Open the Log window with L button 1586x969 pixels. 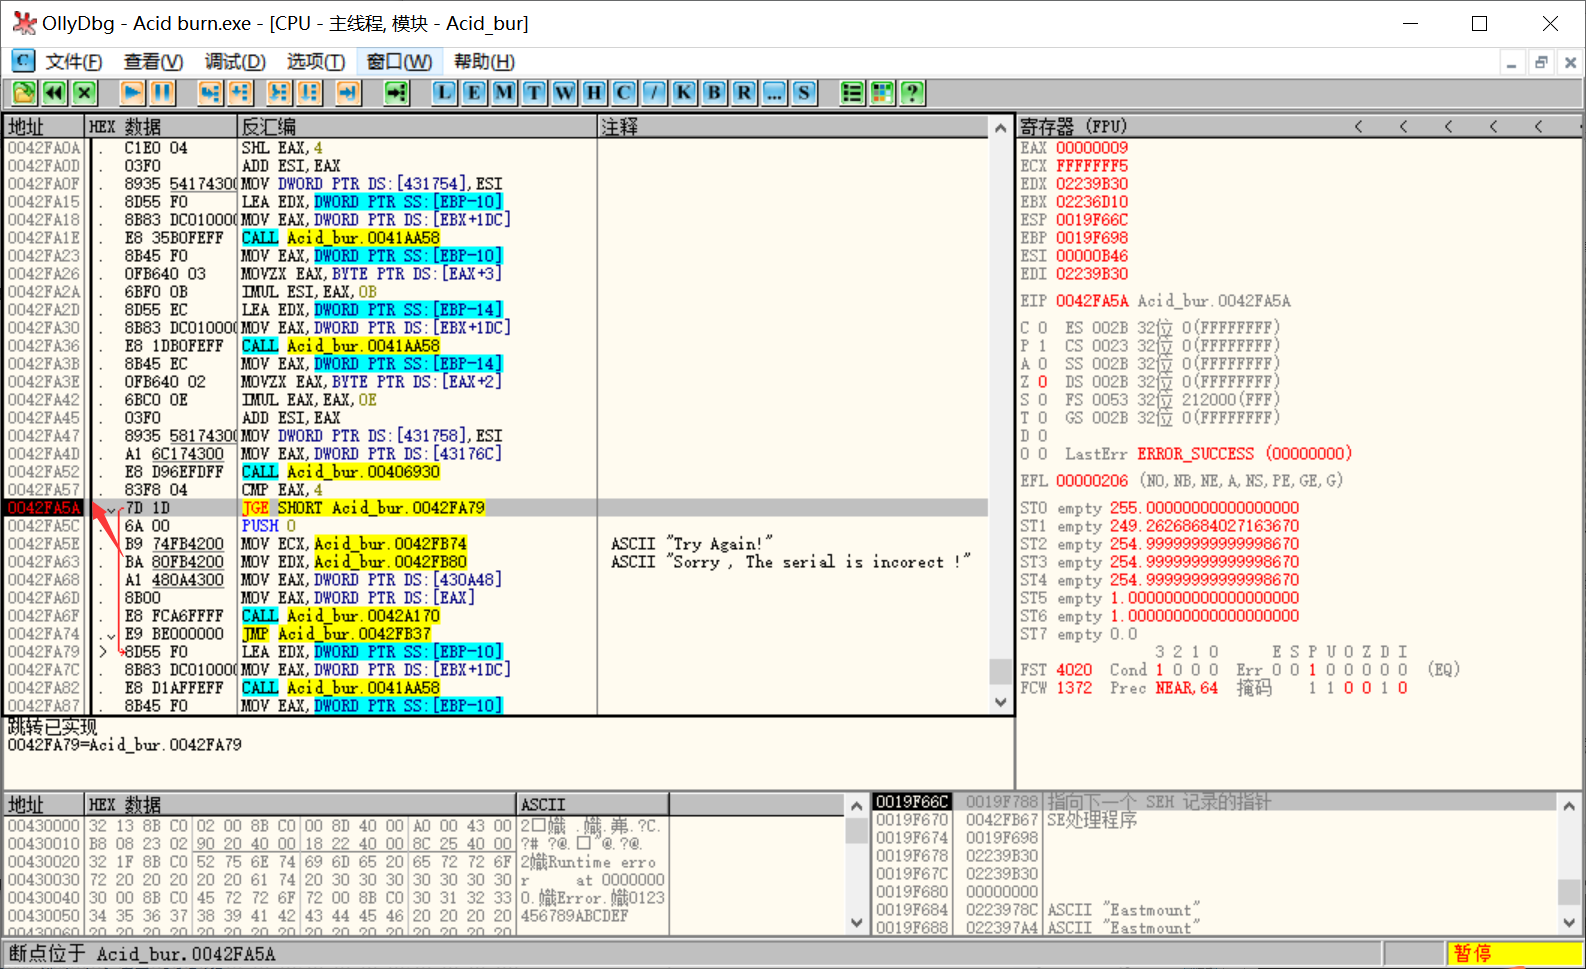444,93
